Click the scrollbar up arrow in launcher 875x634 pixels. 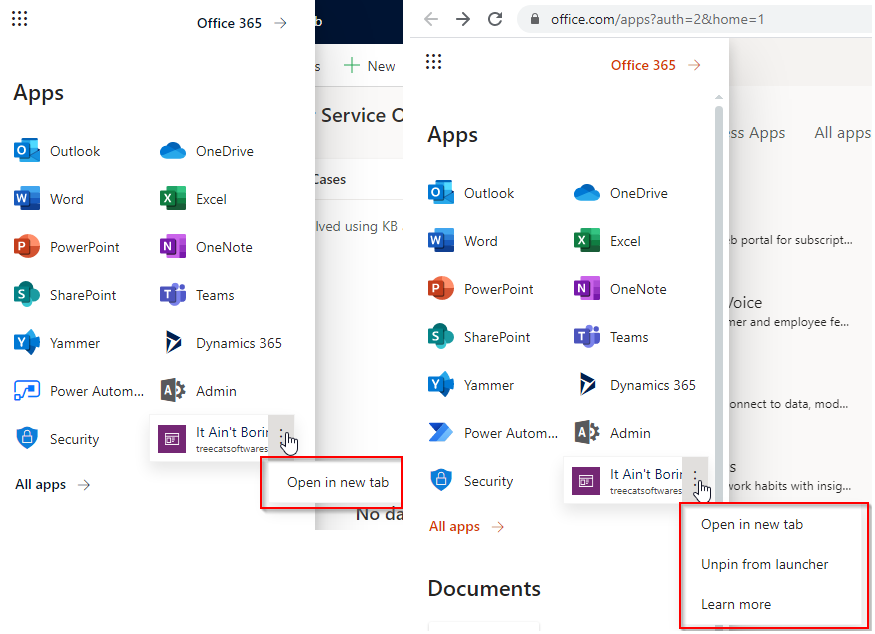tap(719, 97)
